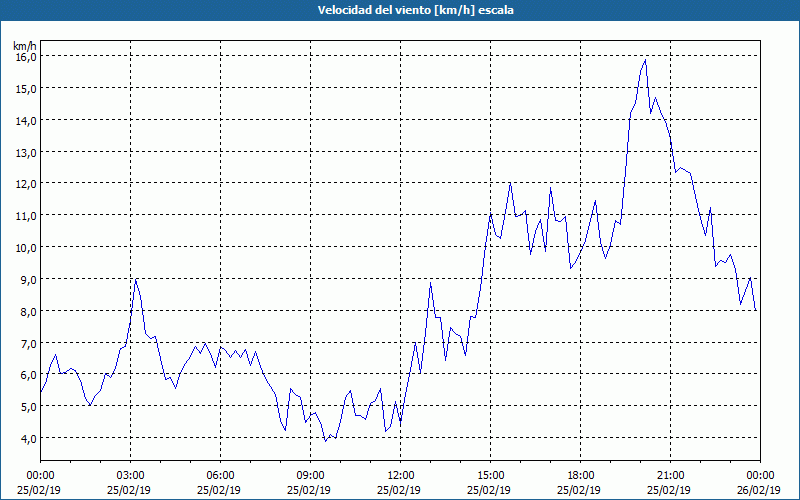The height and width of the screenshot is (500, 800).
Task: Click the peak of the wind curve near 16 km/h
Action: pos(645,60)
